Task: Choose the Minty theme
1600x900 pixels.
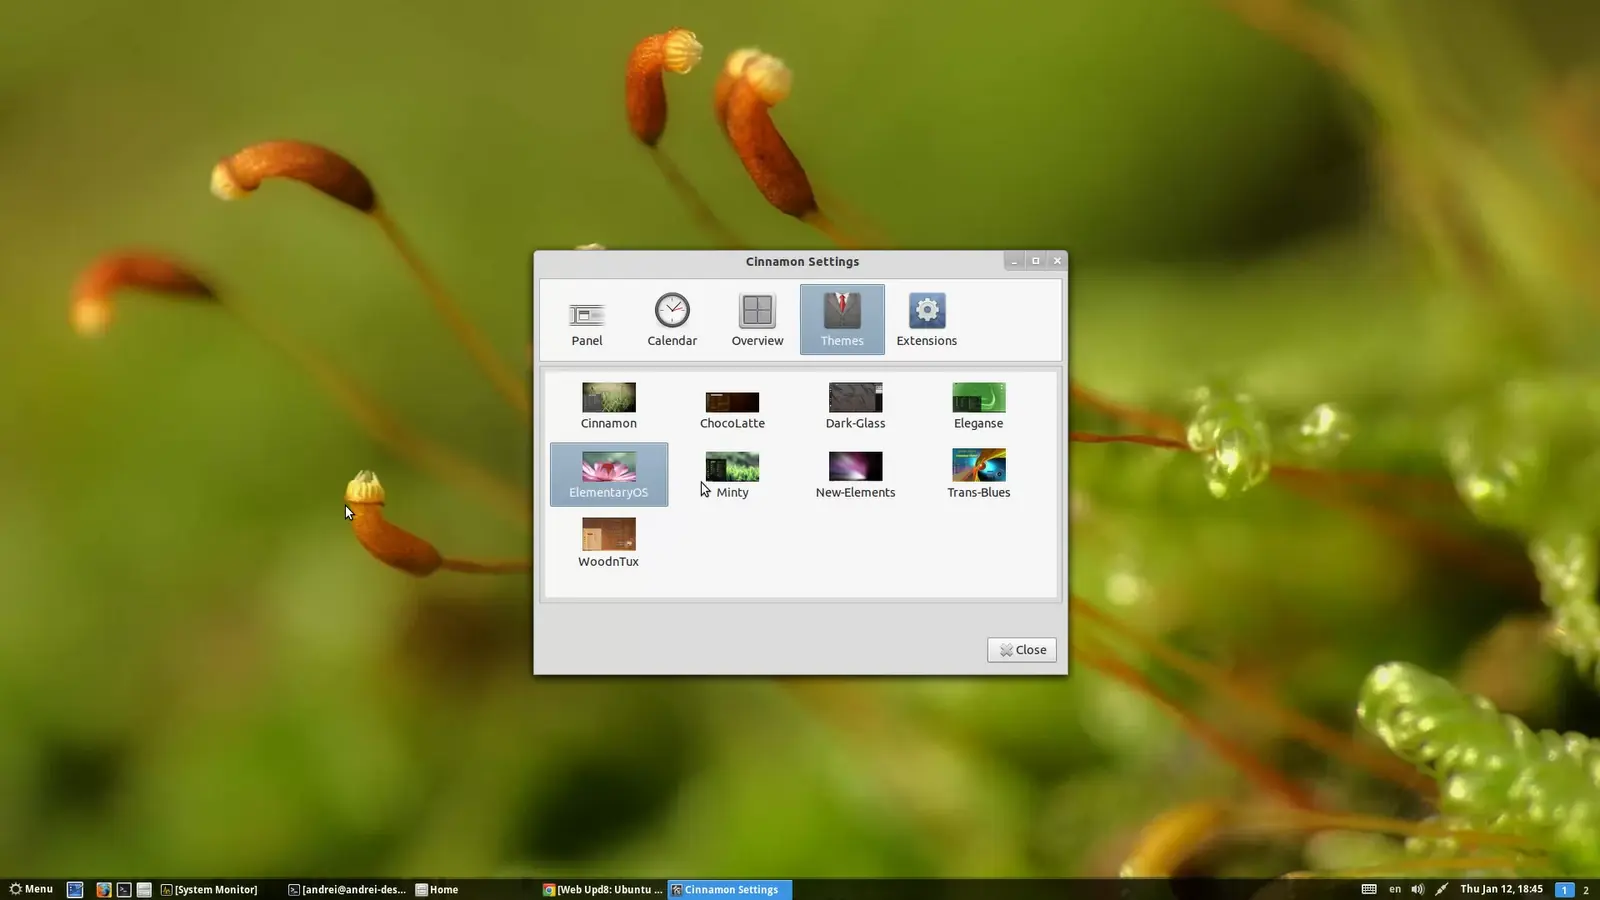Action: pyautogui.click(x=732, y=475)
